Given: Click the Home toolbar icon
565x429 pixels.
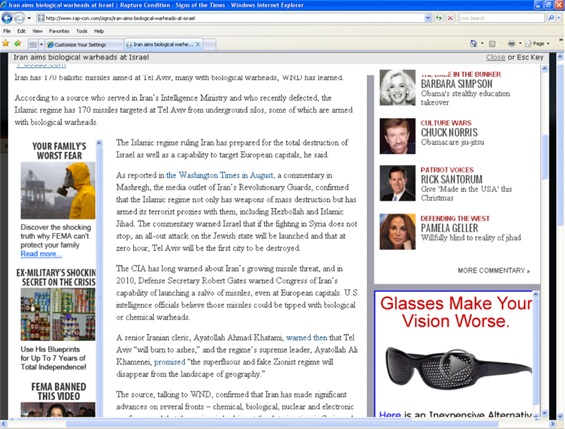Looking at the screenshot, I should [473, 44].
